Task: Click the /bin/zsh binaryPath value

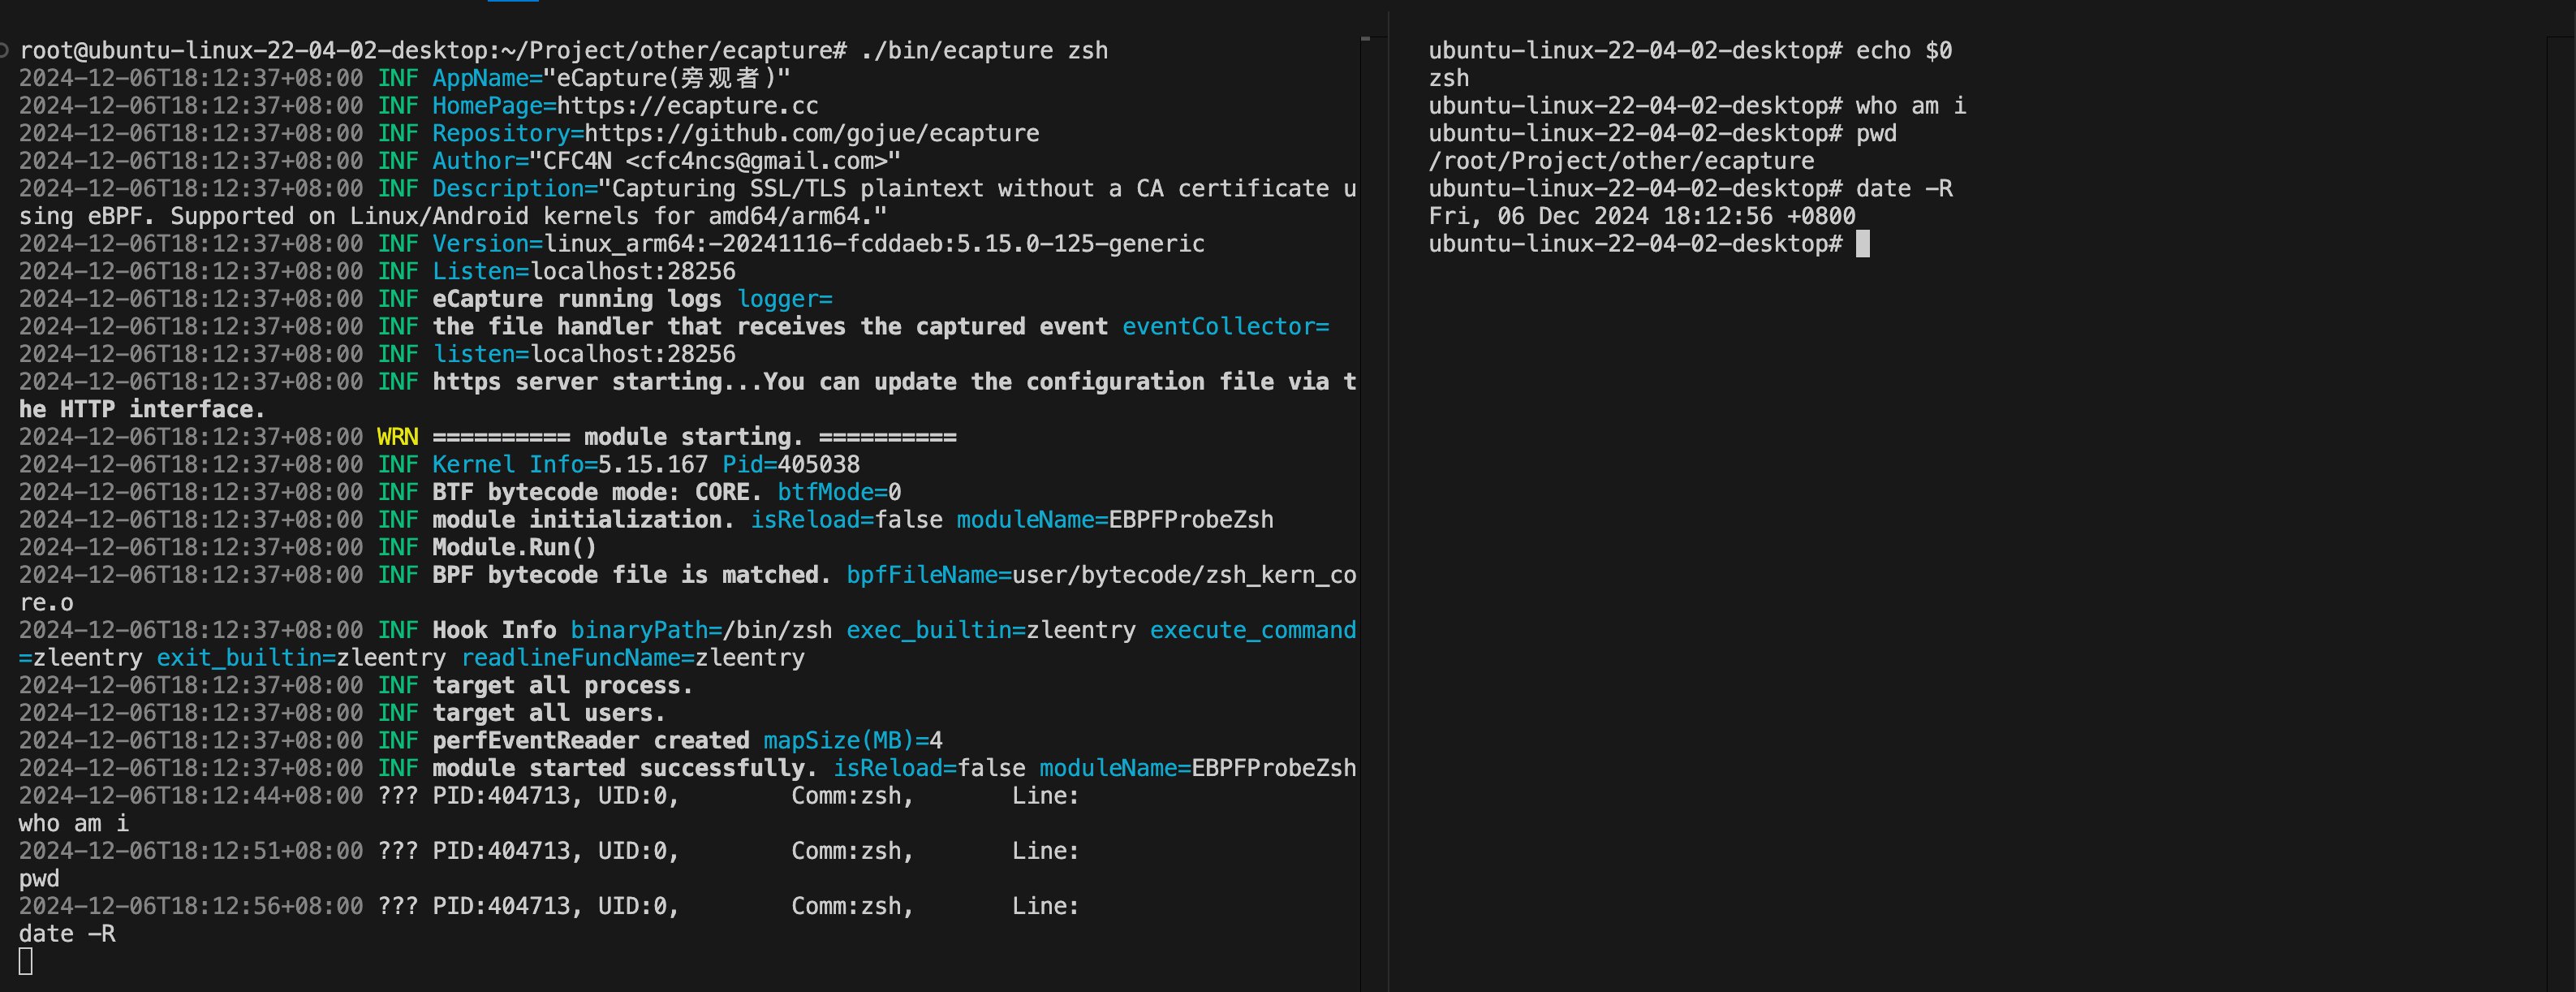Action: pos(777,630)
